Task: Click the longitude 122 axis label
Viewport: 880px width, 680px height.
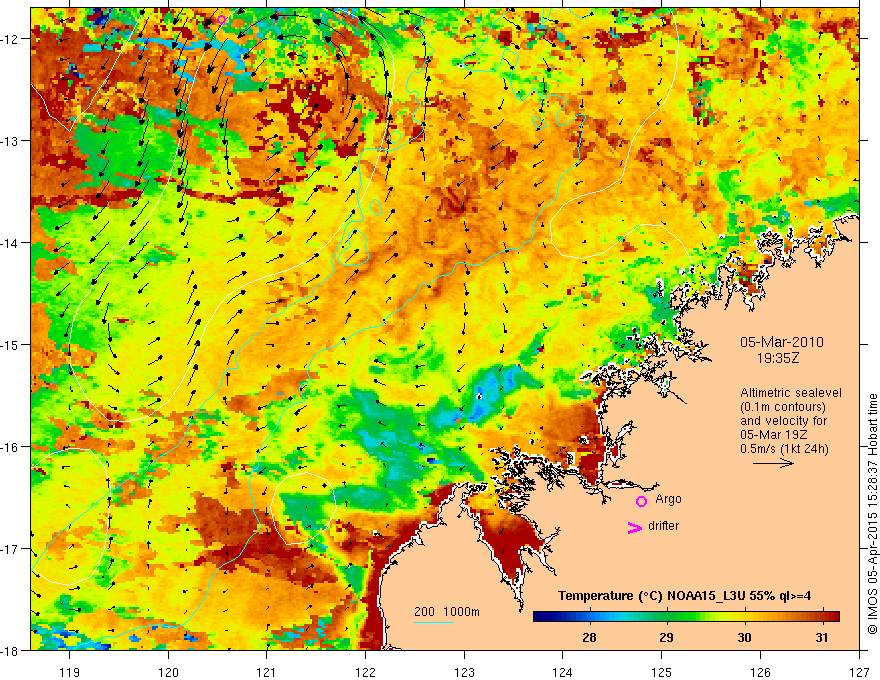Action: tap(365, 672)
